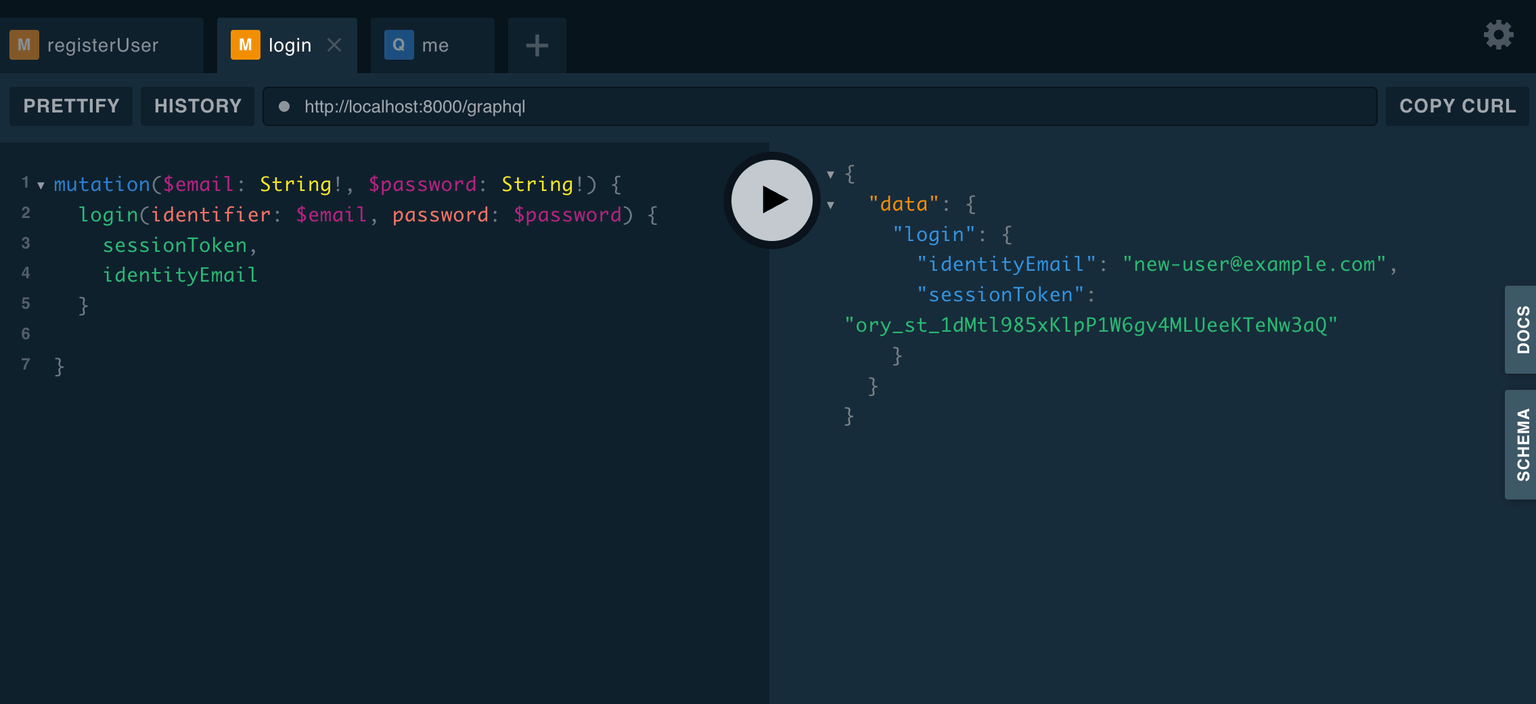Close the login tab

(334, 44)
